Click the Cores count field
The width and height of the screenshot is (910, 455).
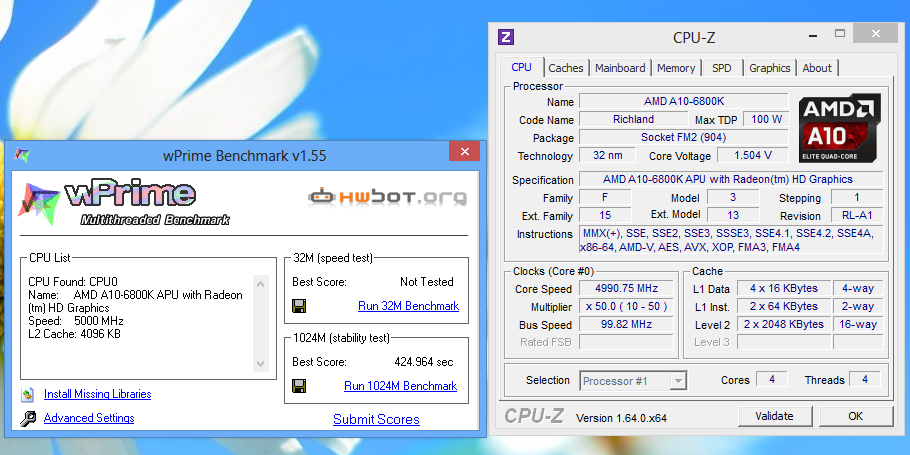771,380
